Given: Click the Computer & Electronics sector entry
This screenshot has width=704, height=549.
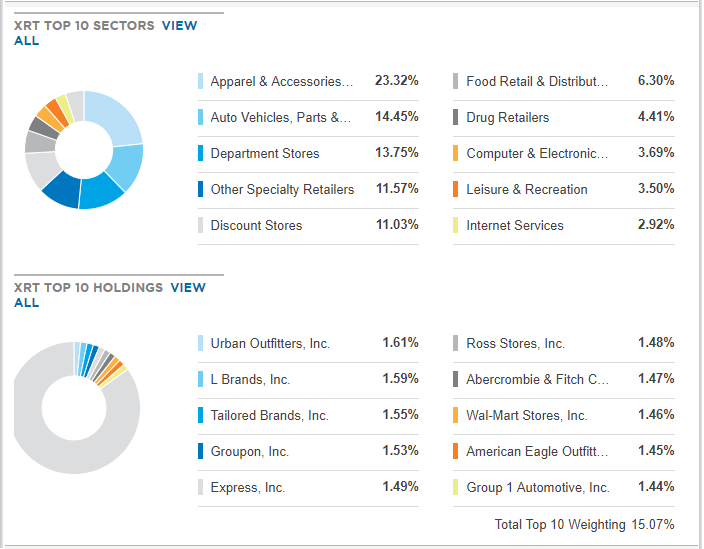Looking at the screenshot, I should point(536,153).
